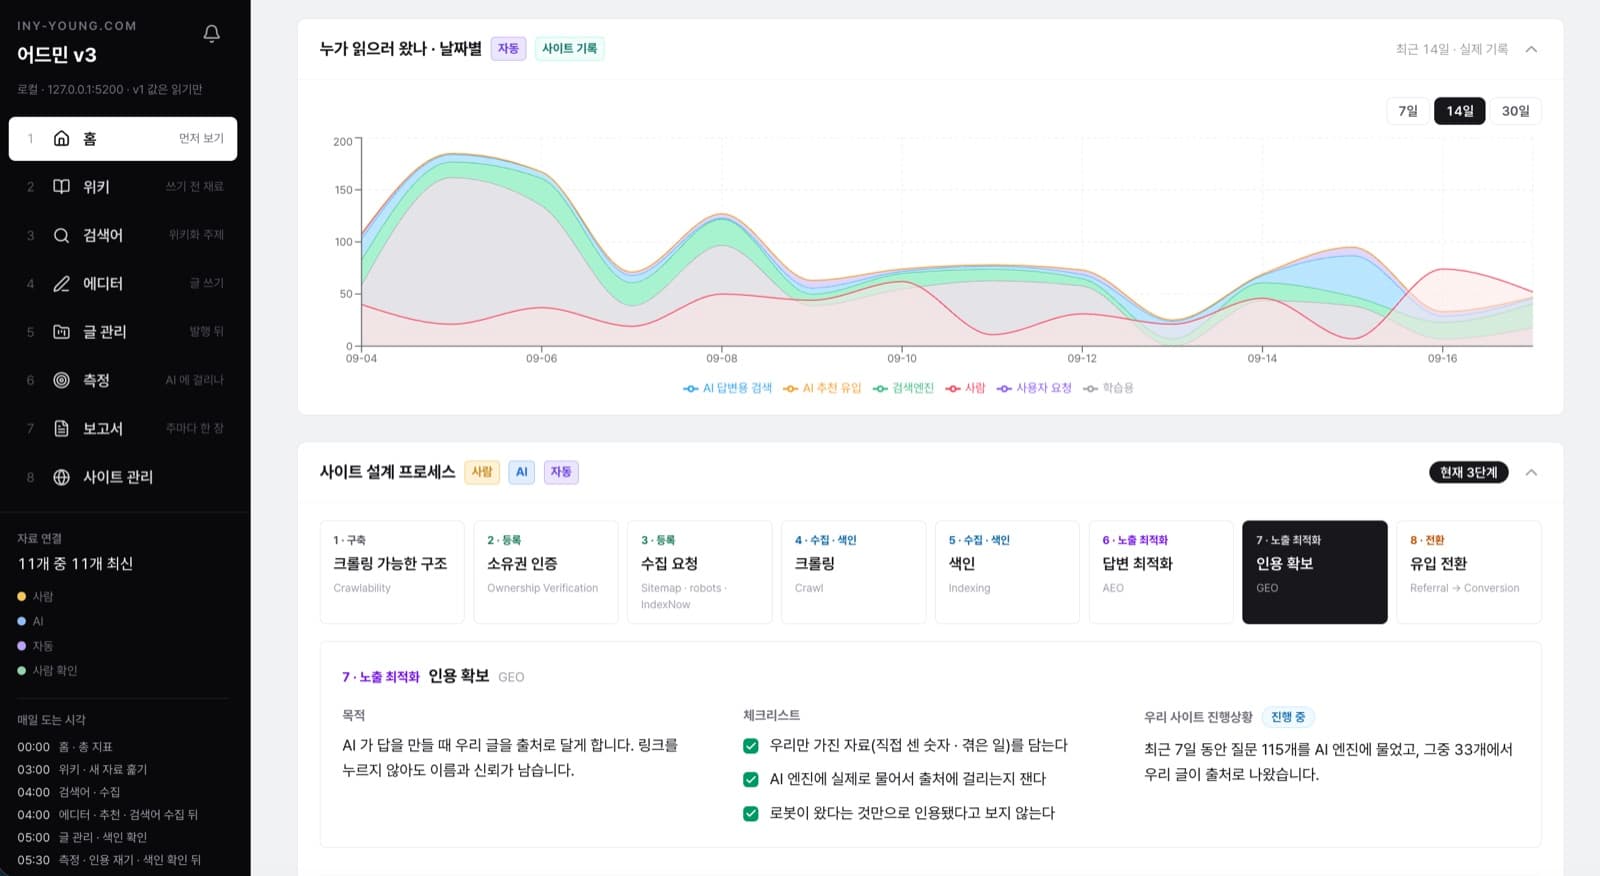Click the 사람 tag in 사이트 설계 프로세스

[x=482, y=472]
